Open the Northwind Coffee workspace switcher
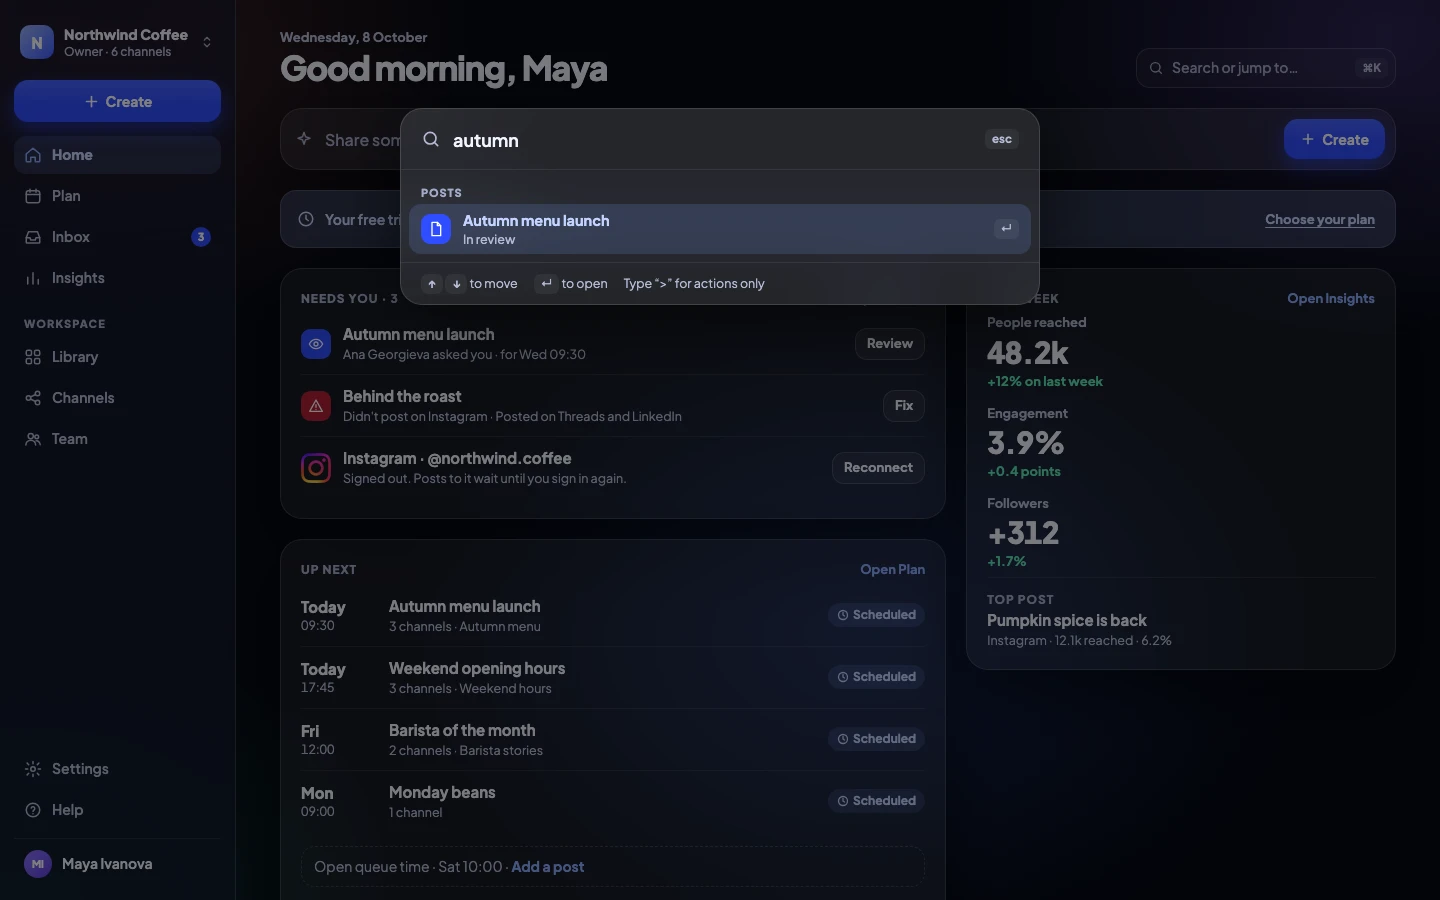The width and height of the screenshot is (1440, 900). tap(117, 42)
